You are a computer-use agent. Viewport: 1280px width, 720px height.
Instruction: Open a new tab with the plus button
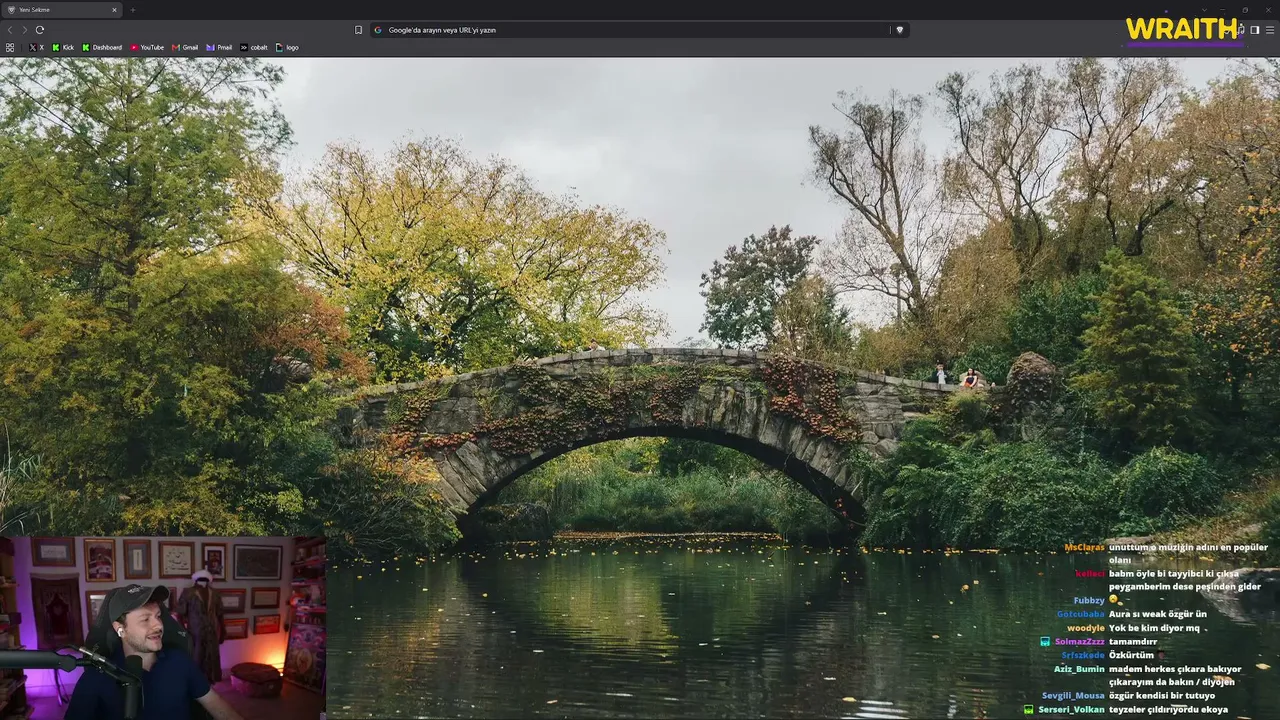132,10
